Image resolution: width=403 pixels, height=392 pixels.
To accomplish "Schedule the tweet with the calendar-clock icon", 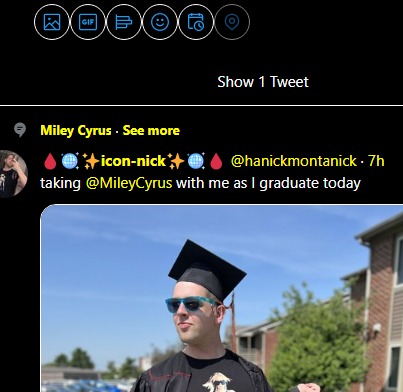I will pos(196,22).
